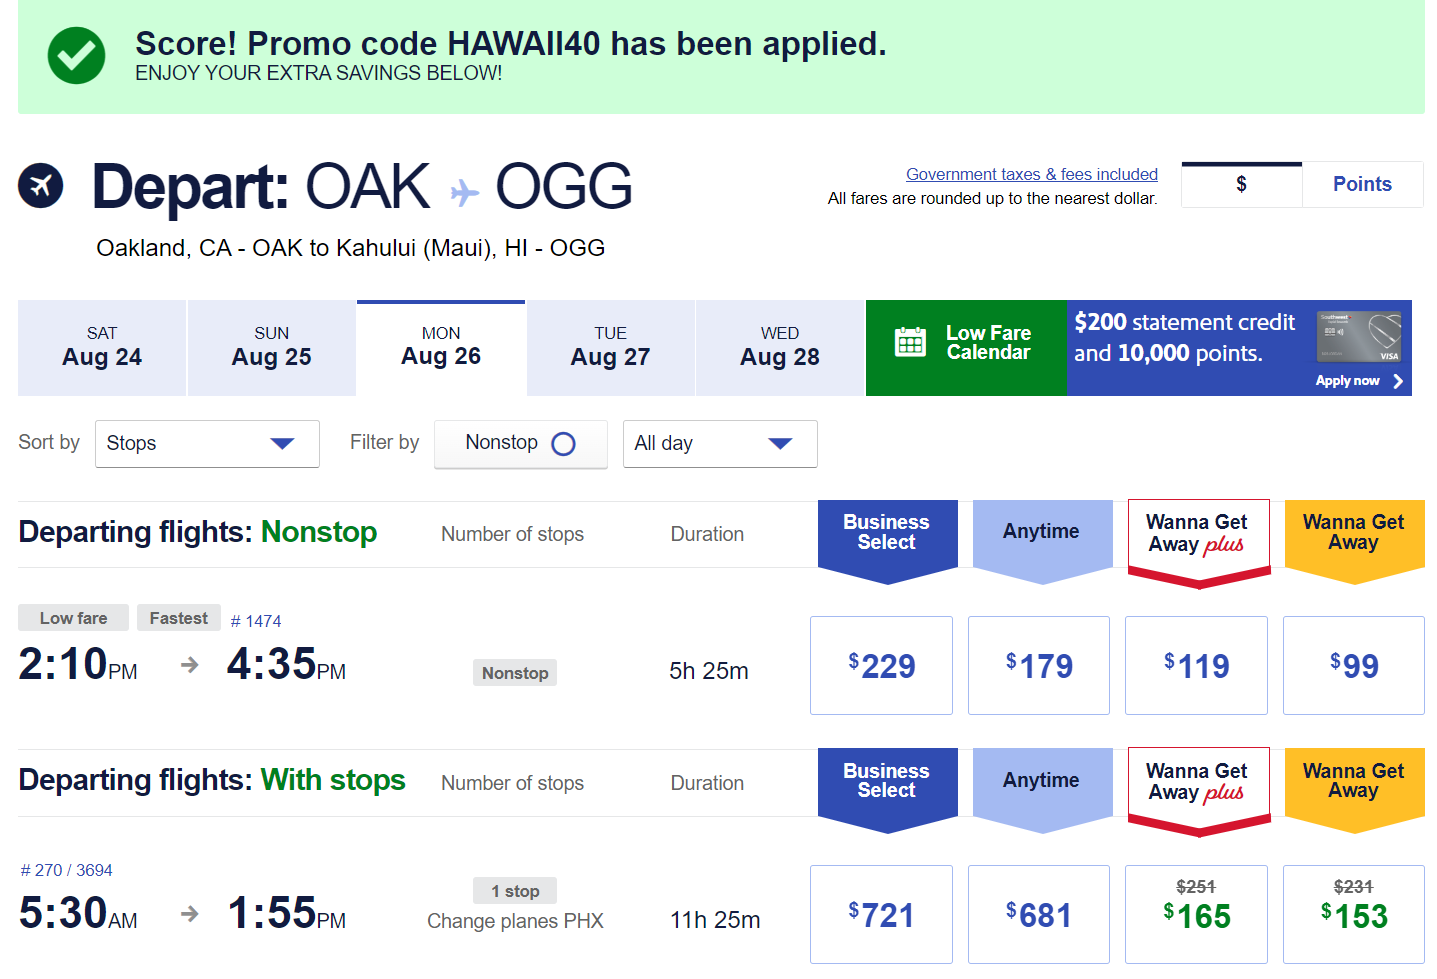Open the Sort by Stops dropdown
1437x979 pixels.
[206, 443]
